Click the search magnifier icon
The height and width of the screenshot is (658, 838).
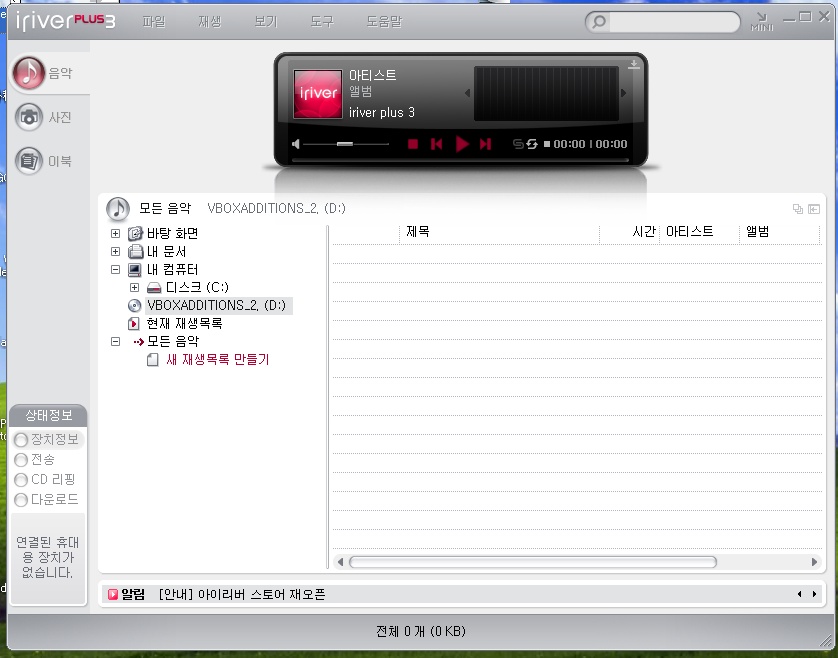coord(599,22)
